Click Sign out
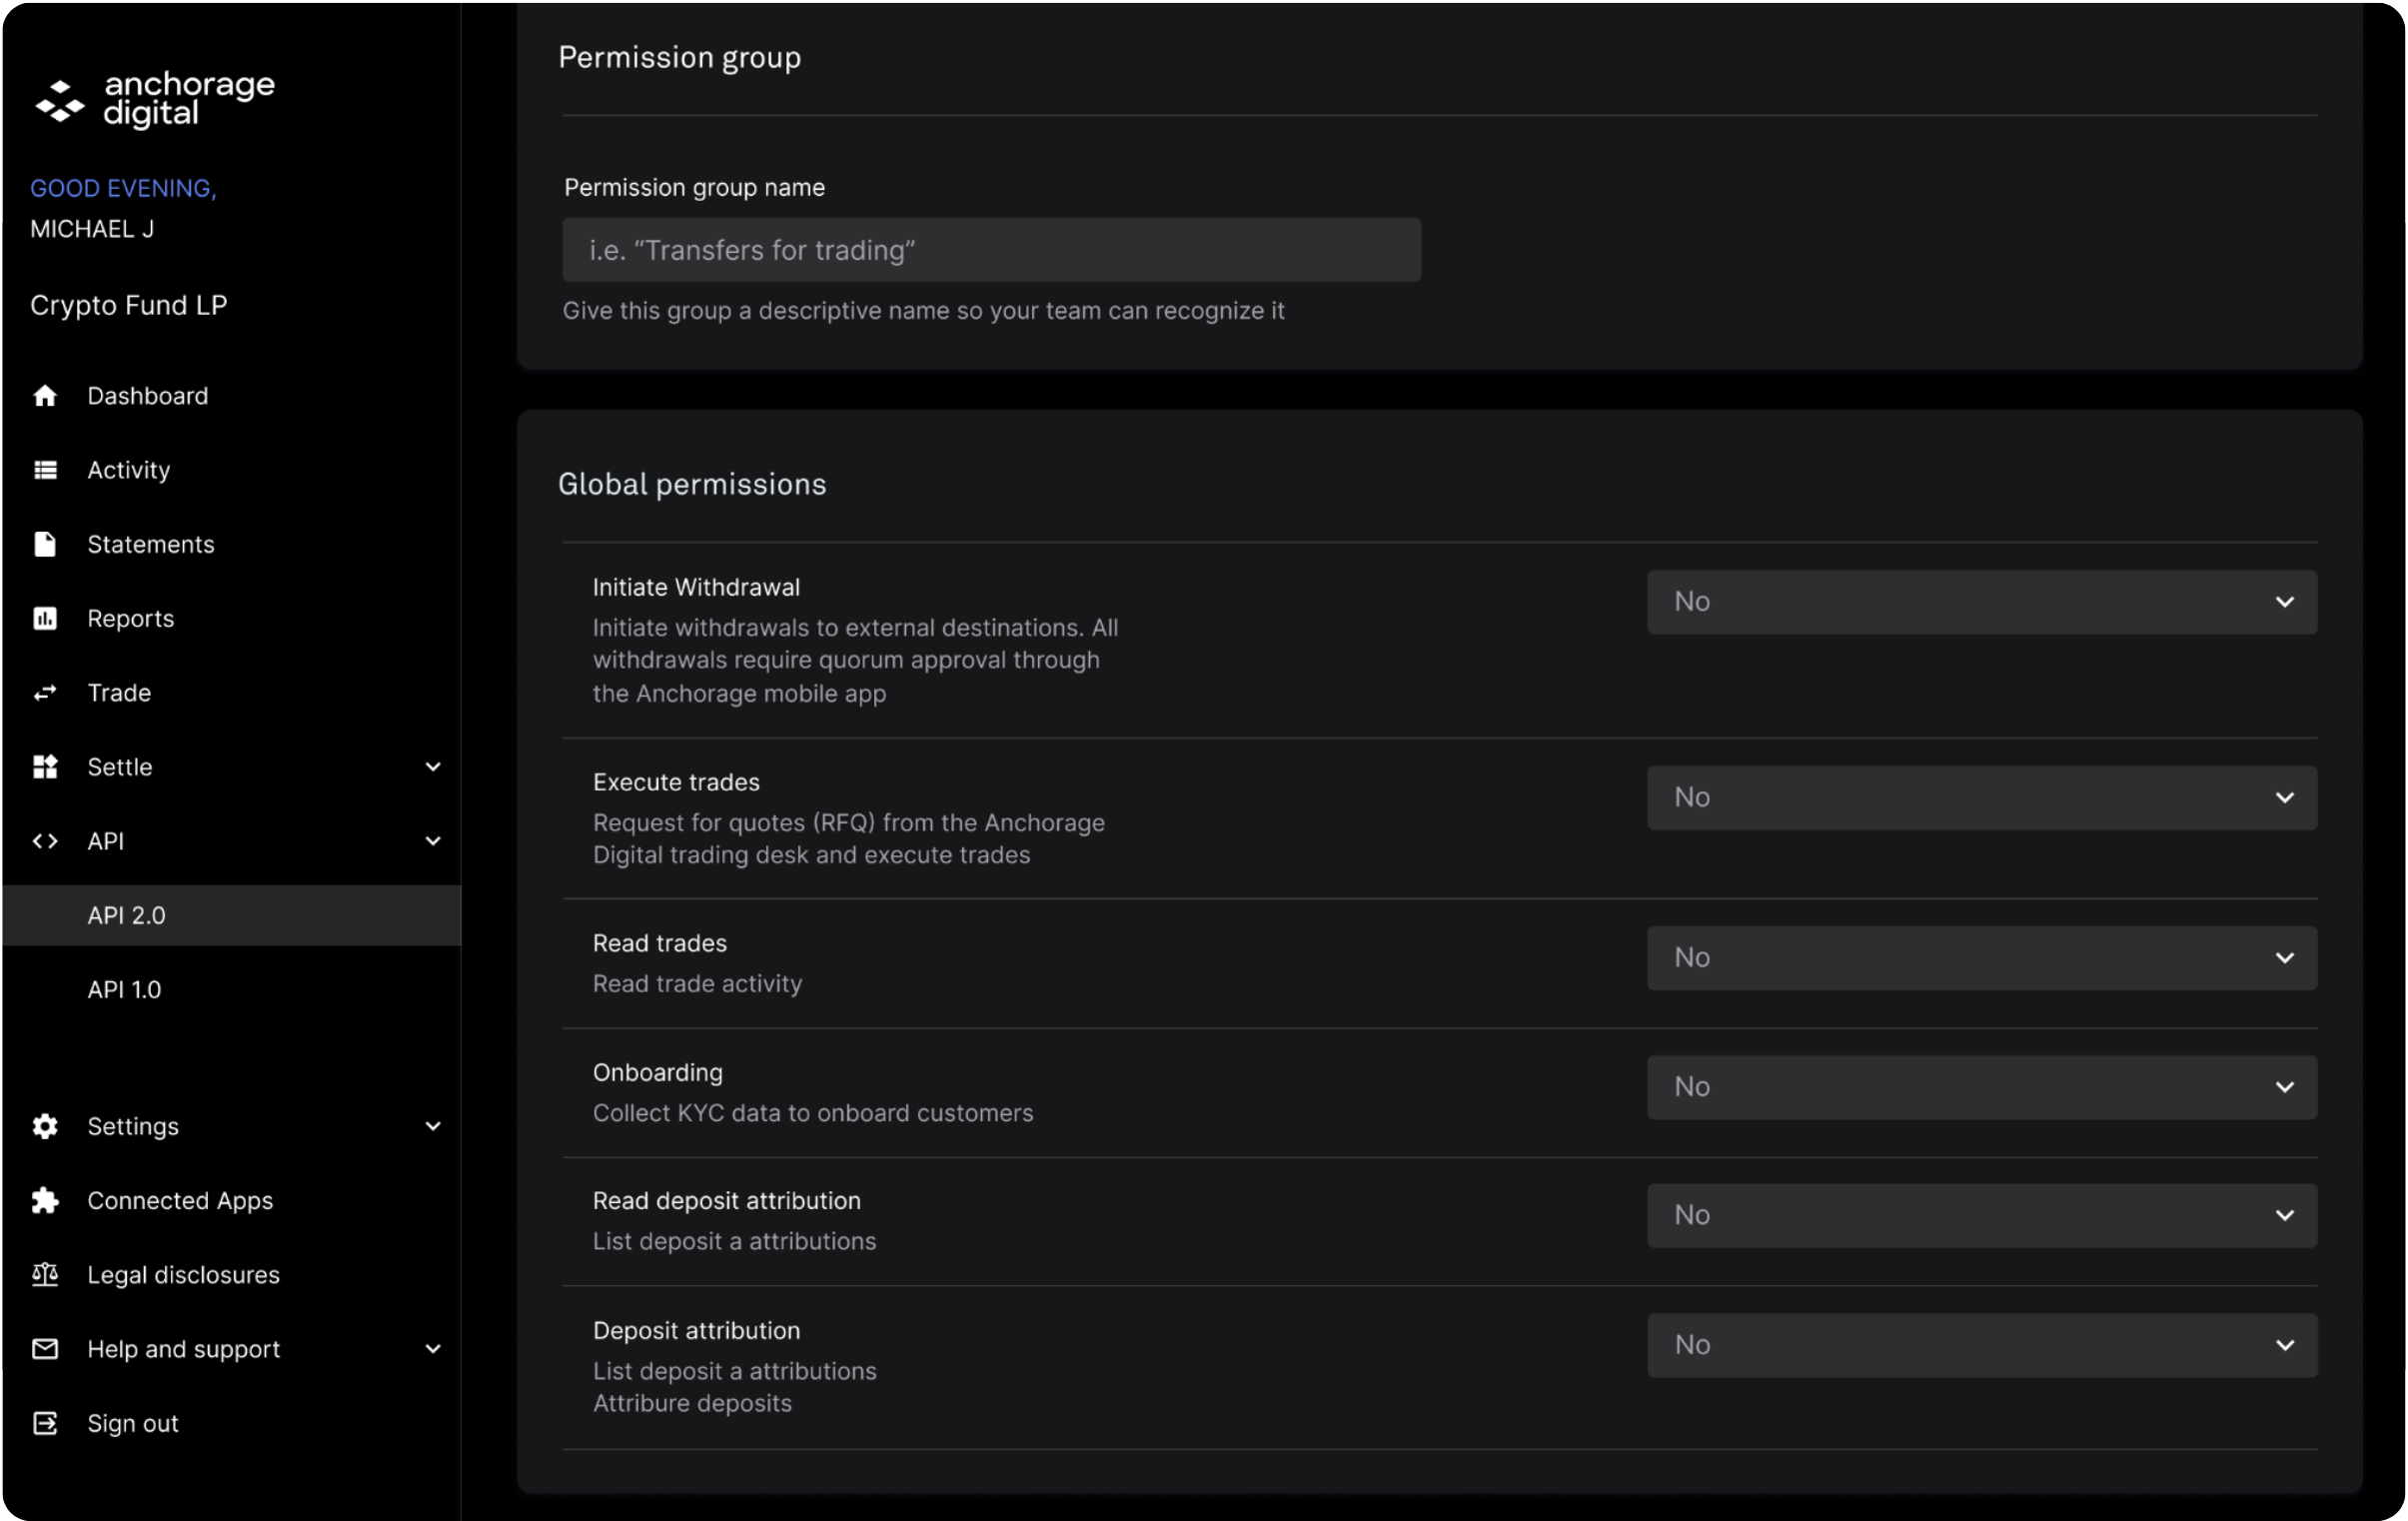This screenshot has width=2408, height=1521. (132, 1423)
